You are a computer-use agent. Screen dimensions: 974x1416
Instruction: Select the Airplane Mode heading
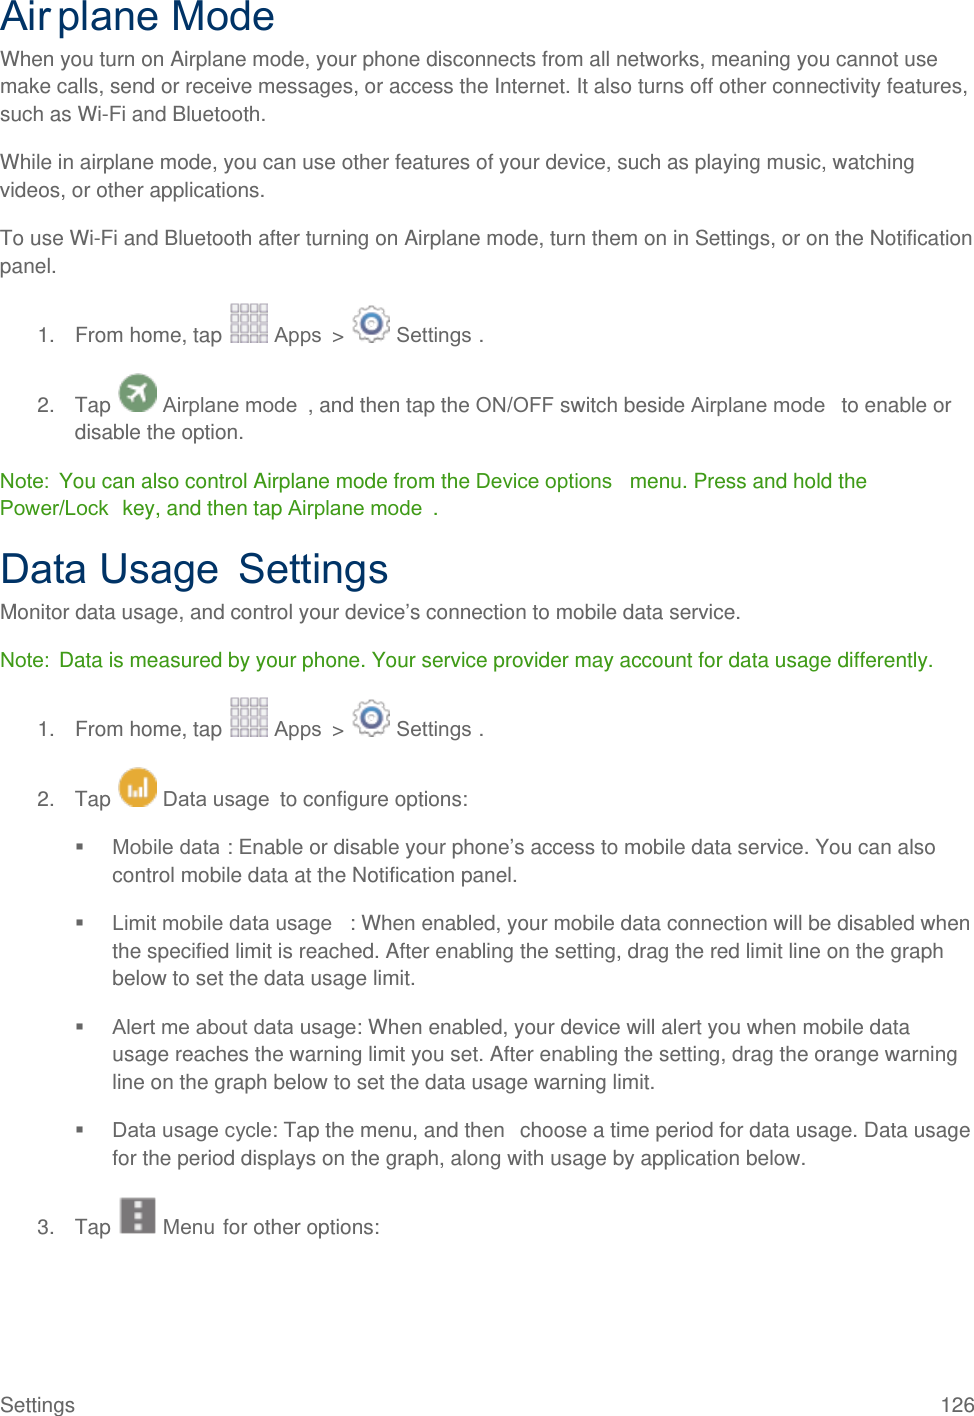tap(138, 17)
